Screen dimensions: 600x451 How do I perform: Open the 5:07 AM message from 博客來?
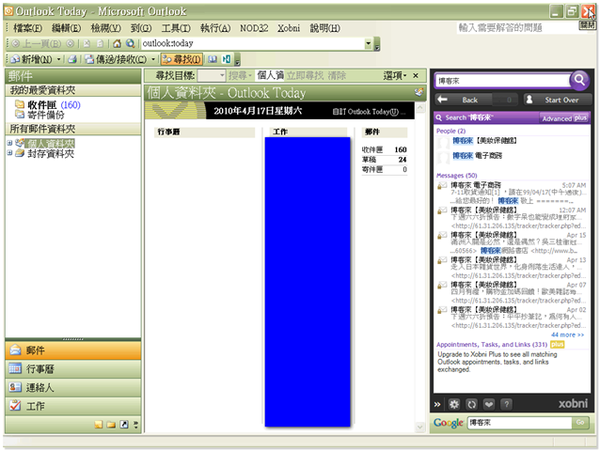(512, 192)
